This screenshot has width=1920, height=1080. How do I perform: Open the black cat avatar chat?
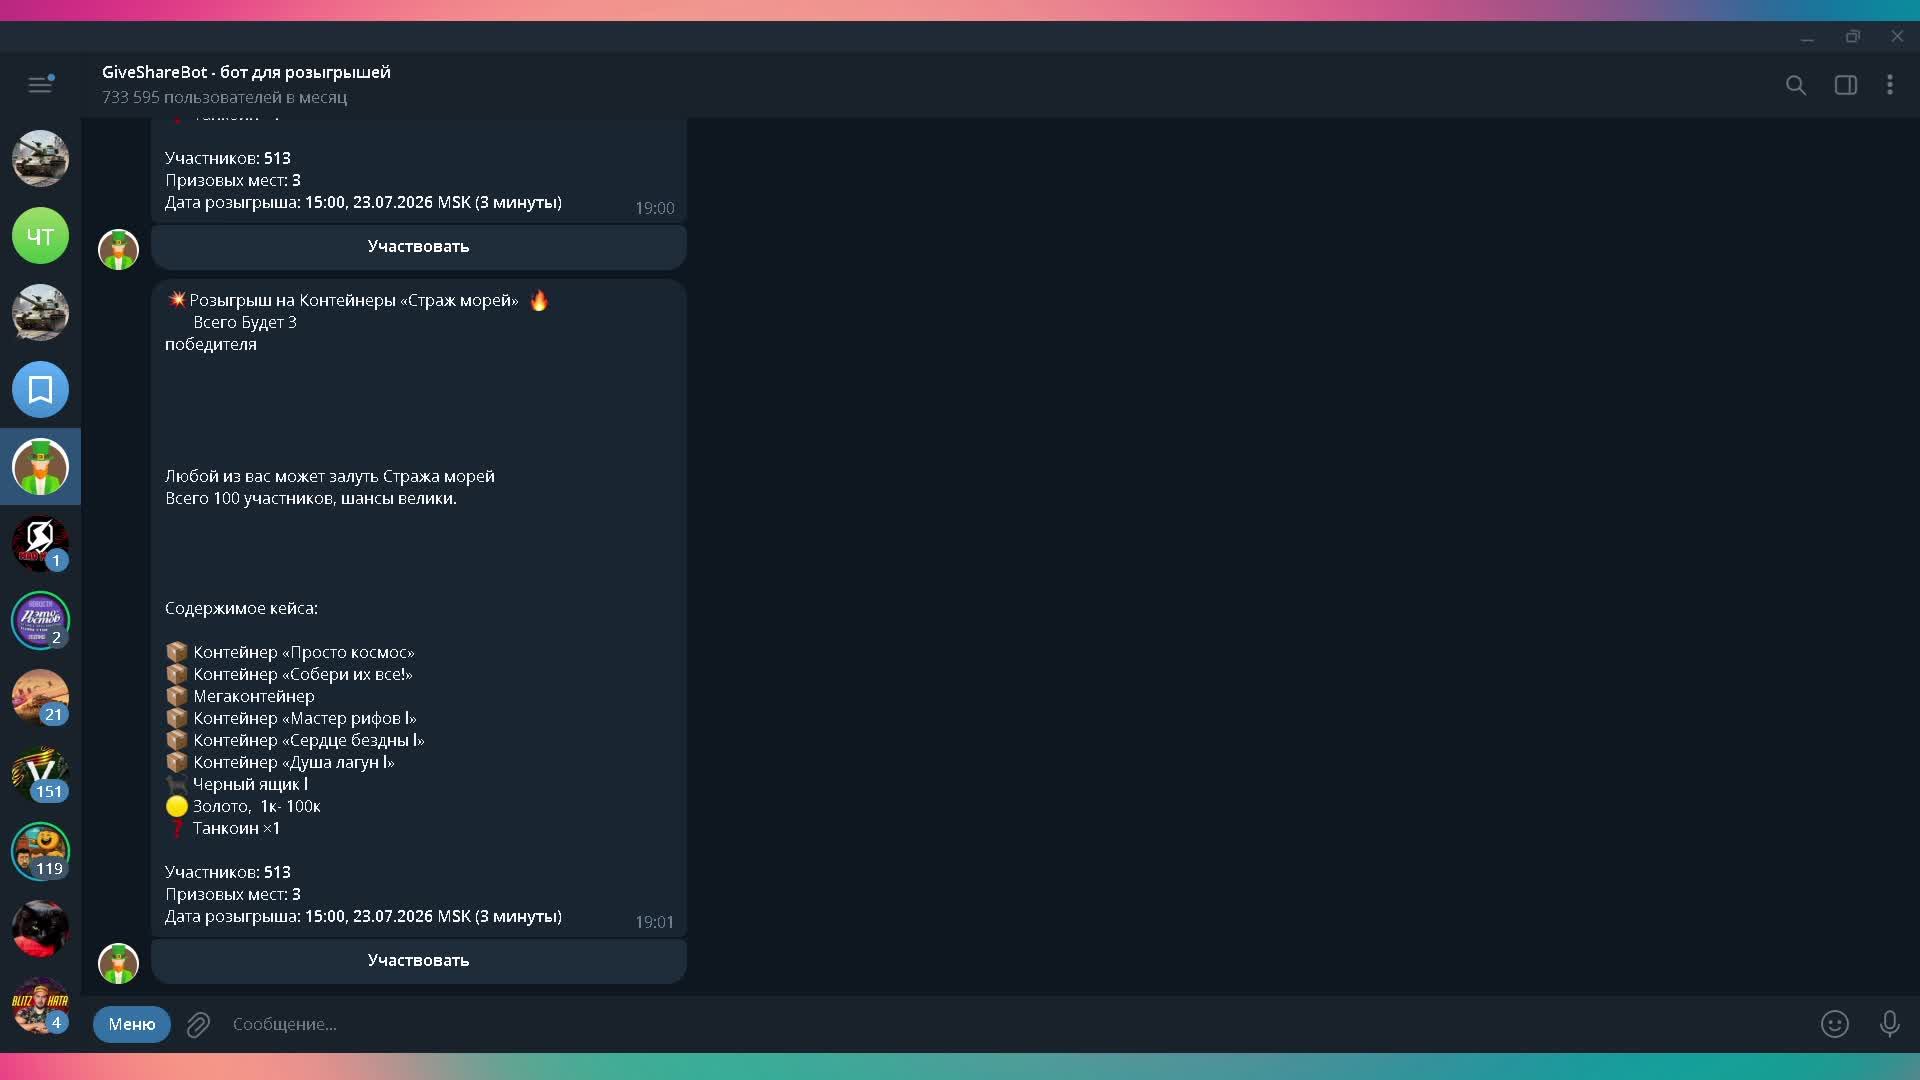(x=40, y=929)
